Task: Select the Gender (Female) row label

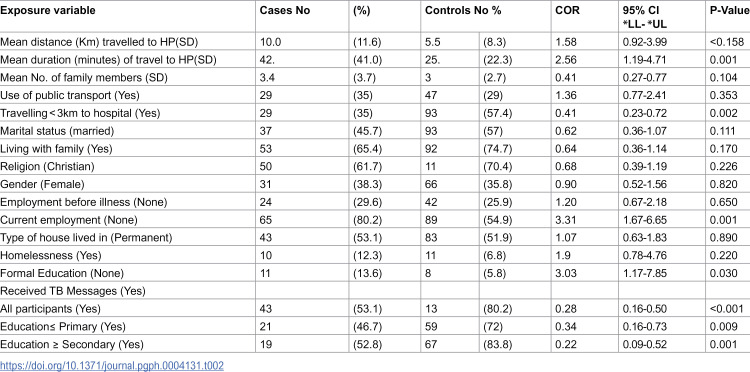Action: click(42, 184)
